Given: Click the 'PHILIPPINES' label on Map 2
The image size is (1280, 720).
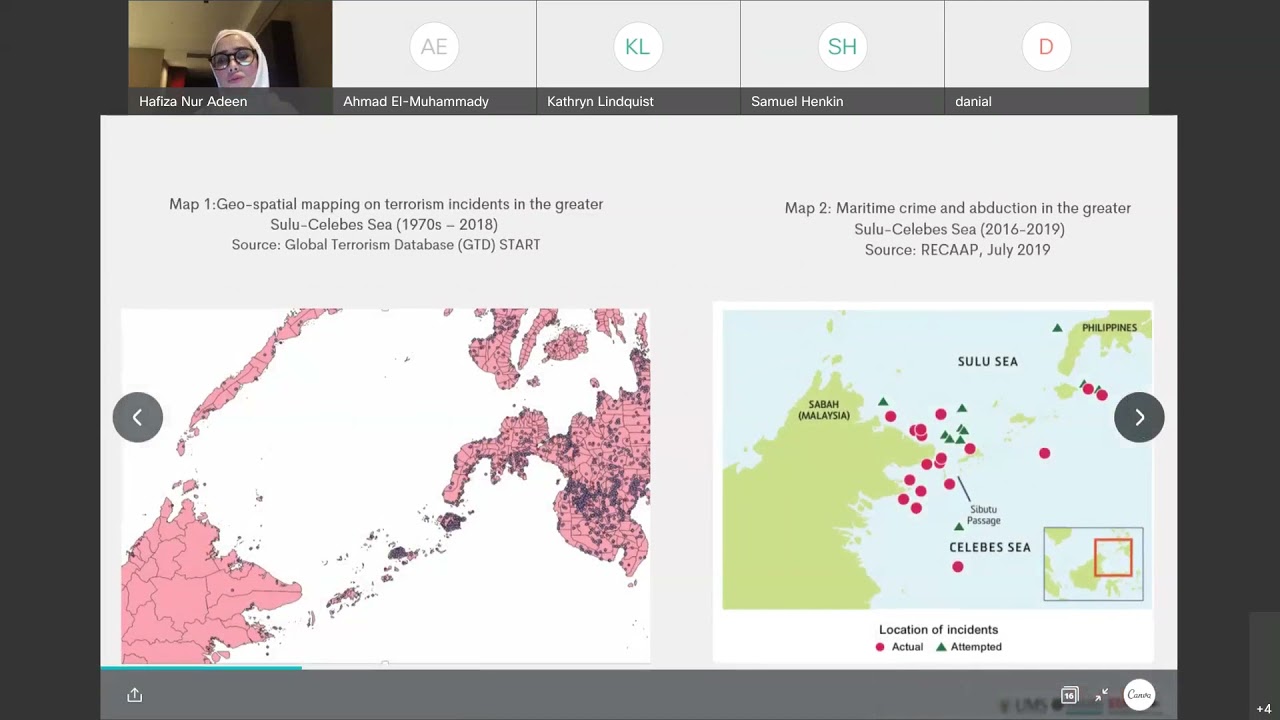Looking at the screenshot, I should [1109, 328].
